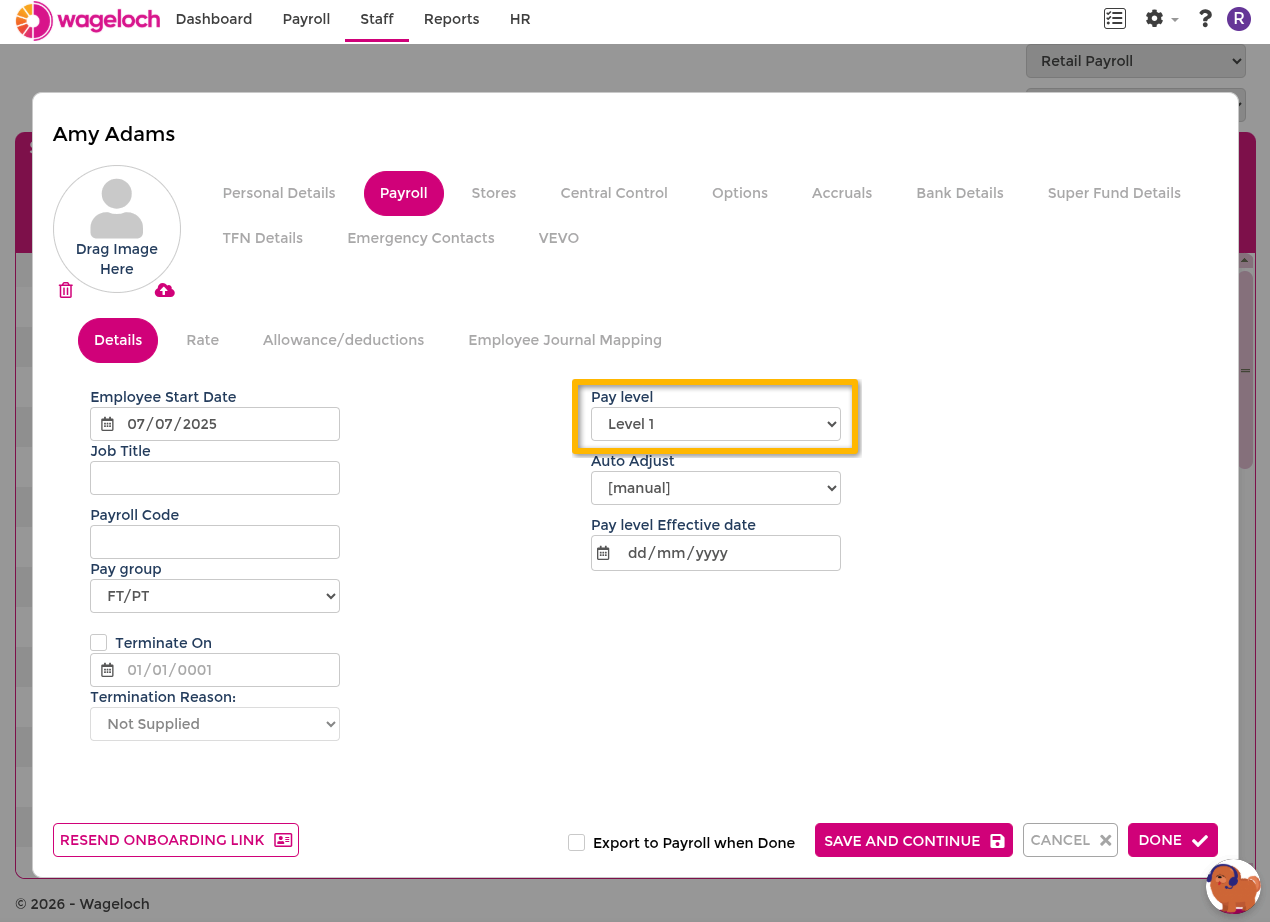Switch to Accruals tab
Viewport: 1270px width, 922px height.
tap(842, 193)
